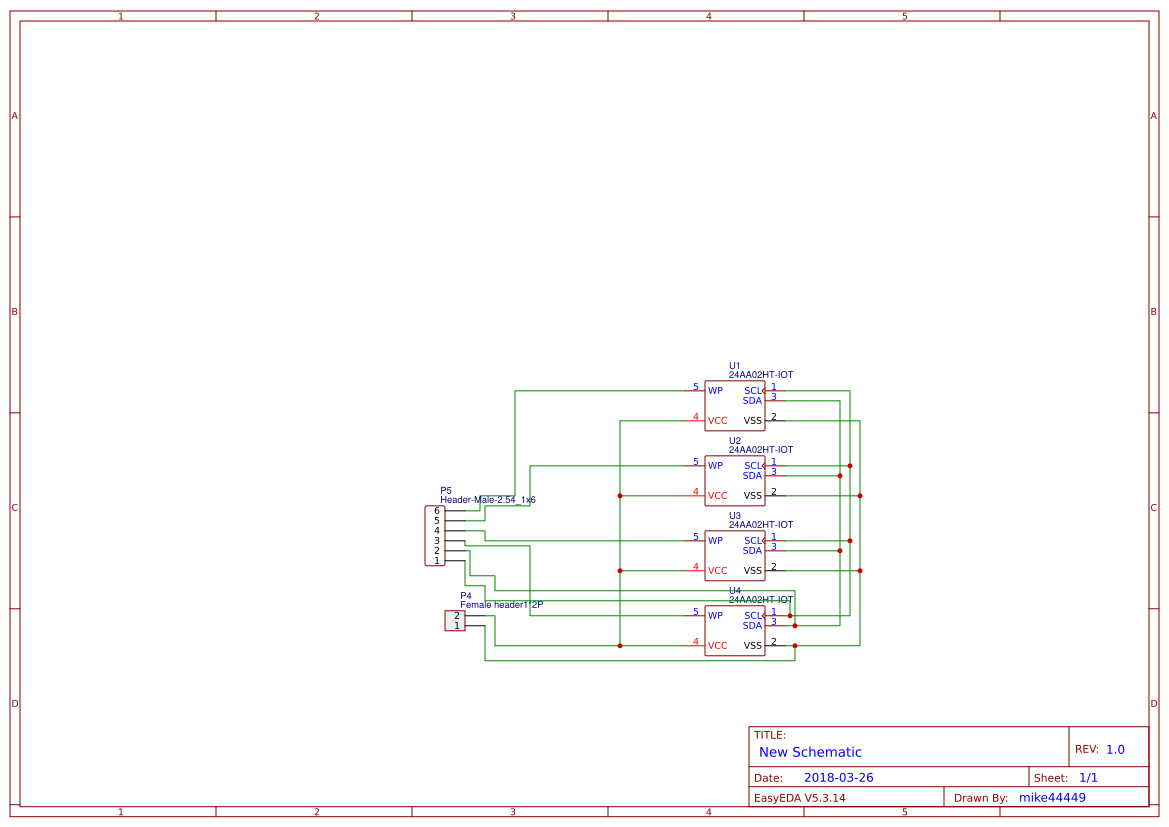Screen dimensions: 1169x827
Task: Click the 24AA02HT-IOT part name under U3
Action: click(x=760, y=525)
